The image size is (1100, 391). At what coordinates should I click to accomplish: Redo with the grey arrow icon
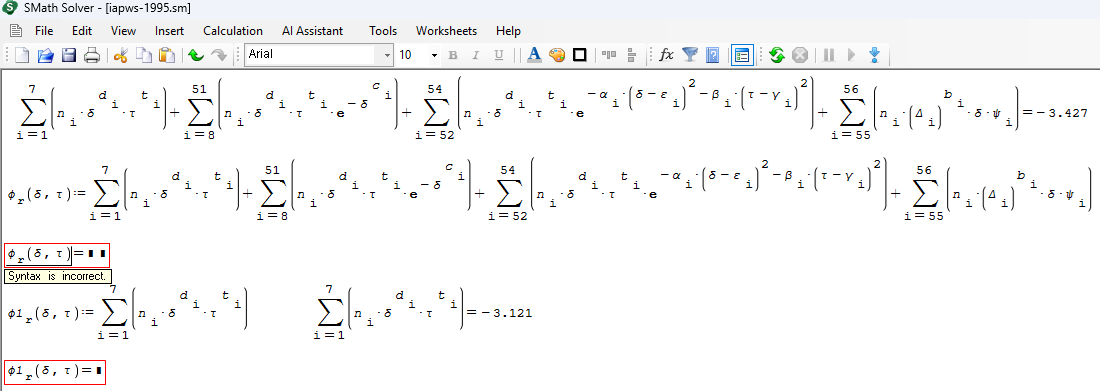219,55
